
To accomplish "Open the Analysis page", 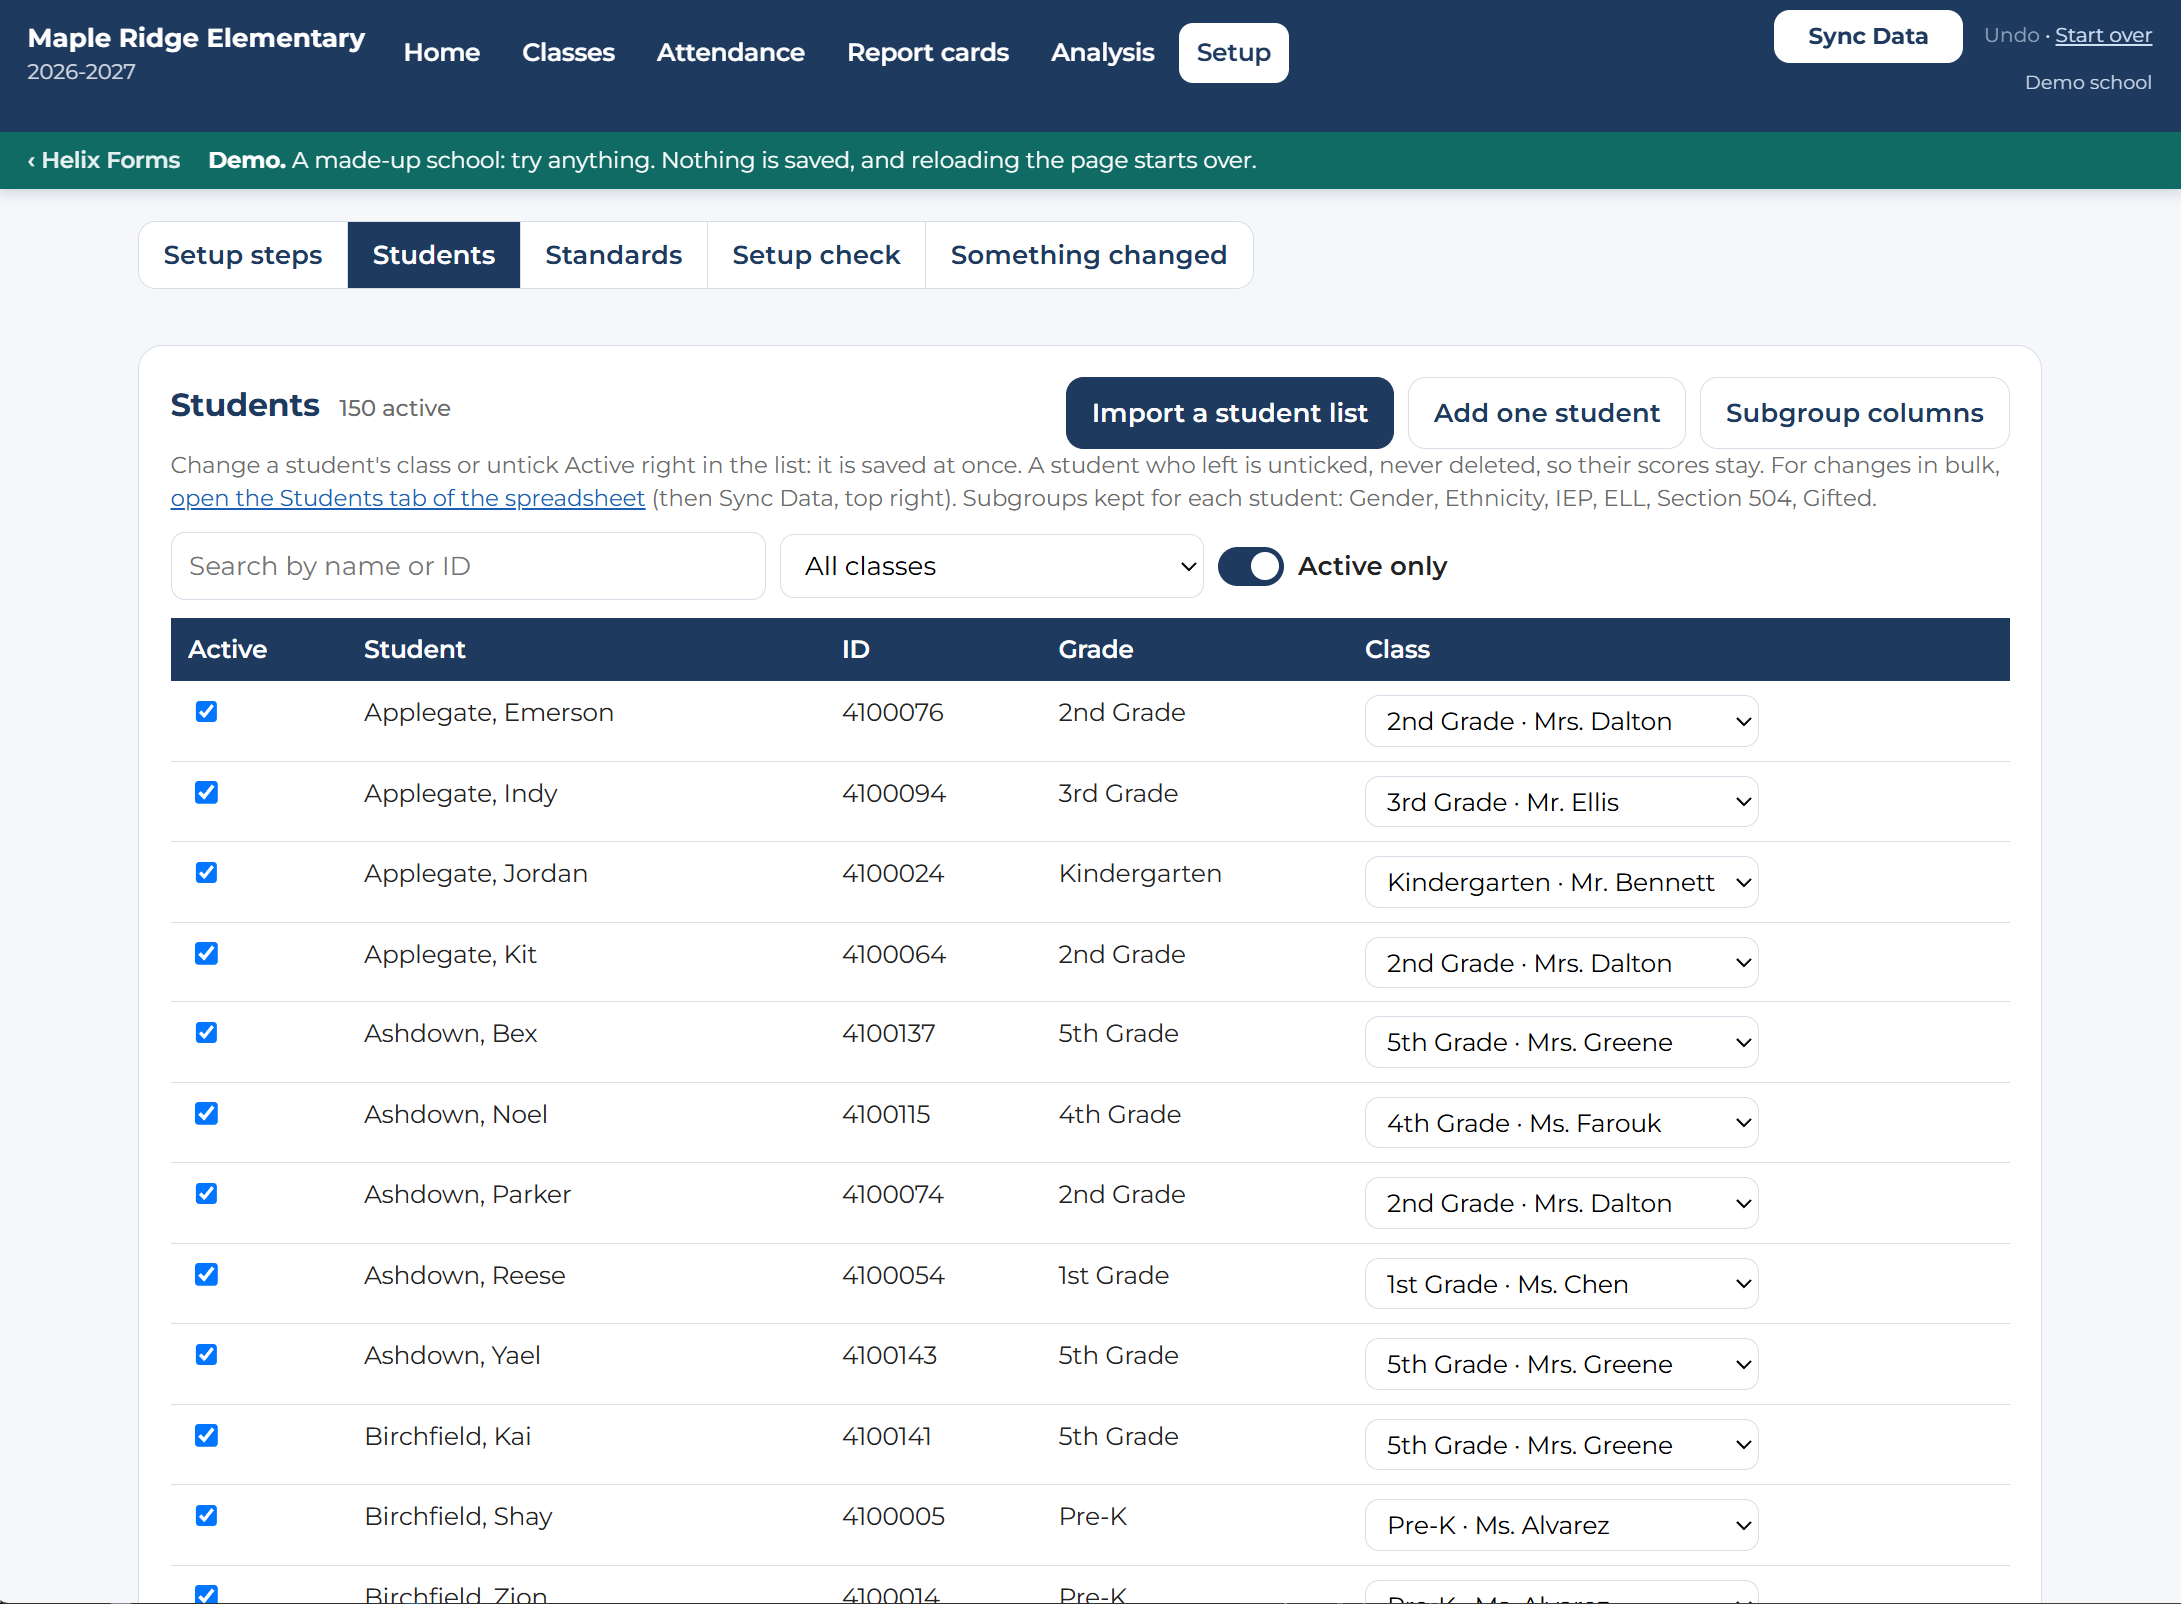I will click(1102, 52).
